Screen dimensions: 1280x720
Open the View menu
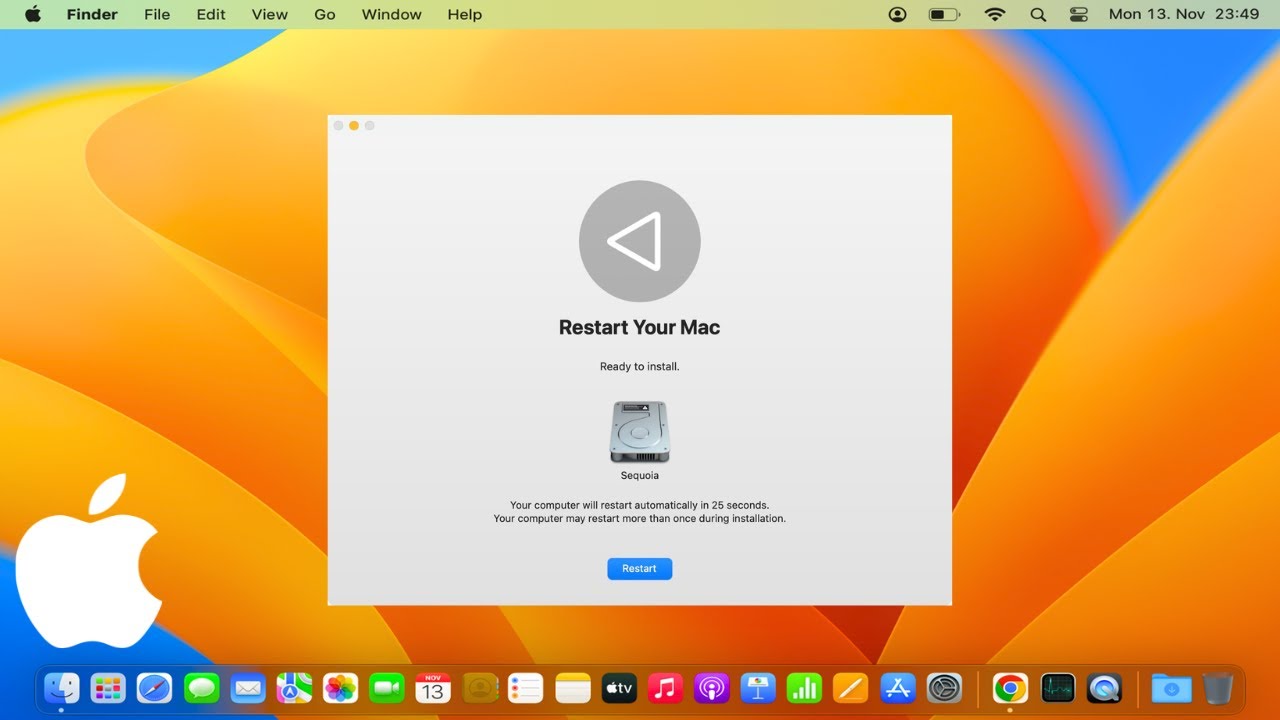(x=270, y=14)
